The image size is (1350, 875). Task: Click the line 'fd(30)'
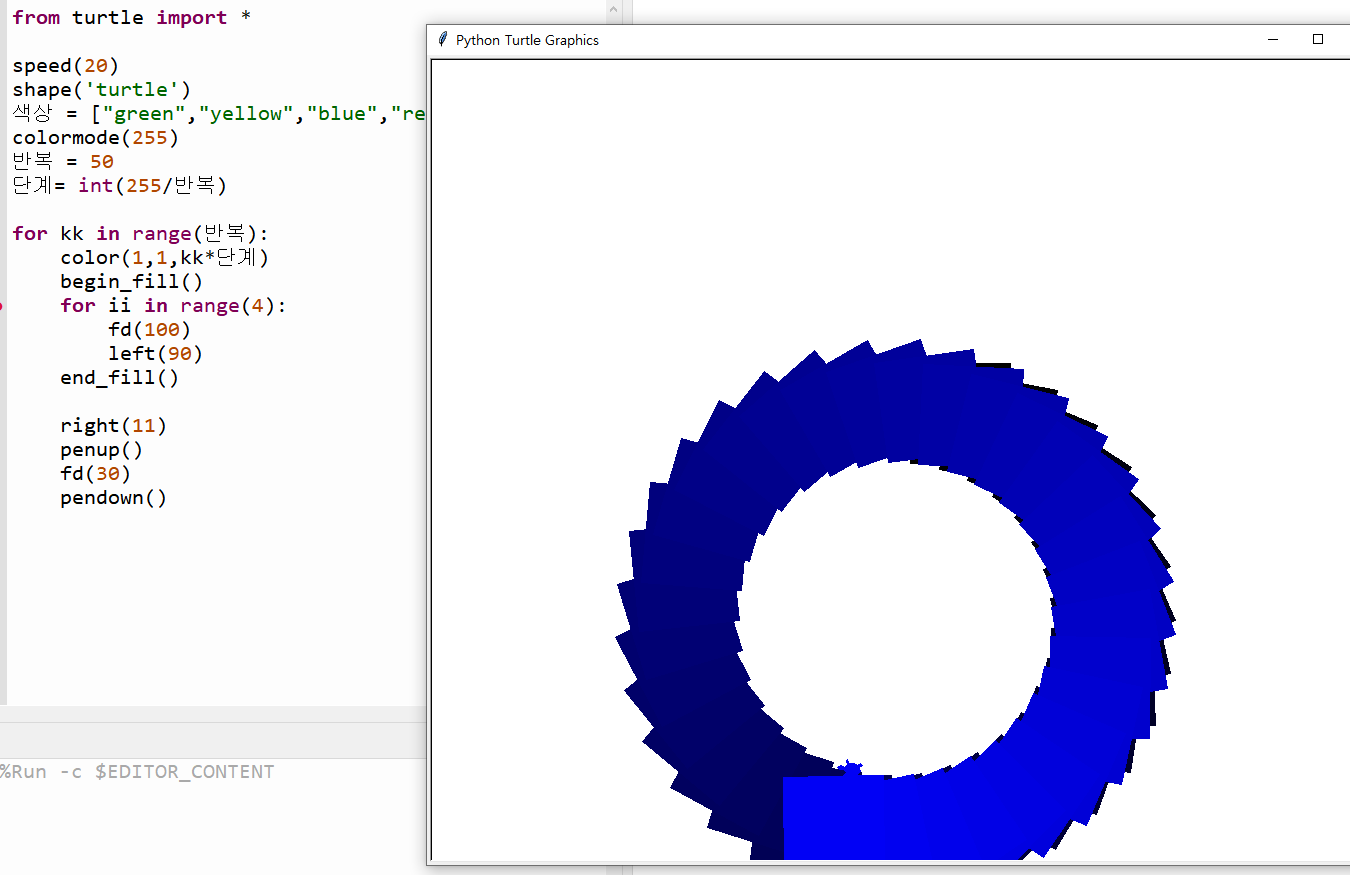pyautogui.click(x=95, y=474)
